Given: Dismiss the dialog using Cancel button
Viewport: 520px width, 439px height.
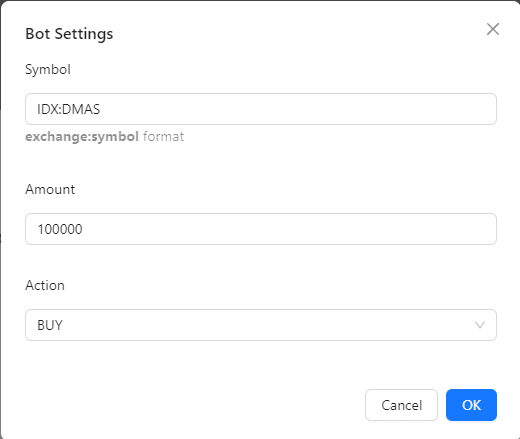Looking at the screenshot, I should pos(401,405).
